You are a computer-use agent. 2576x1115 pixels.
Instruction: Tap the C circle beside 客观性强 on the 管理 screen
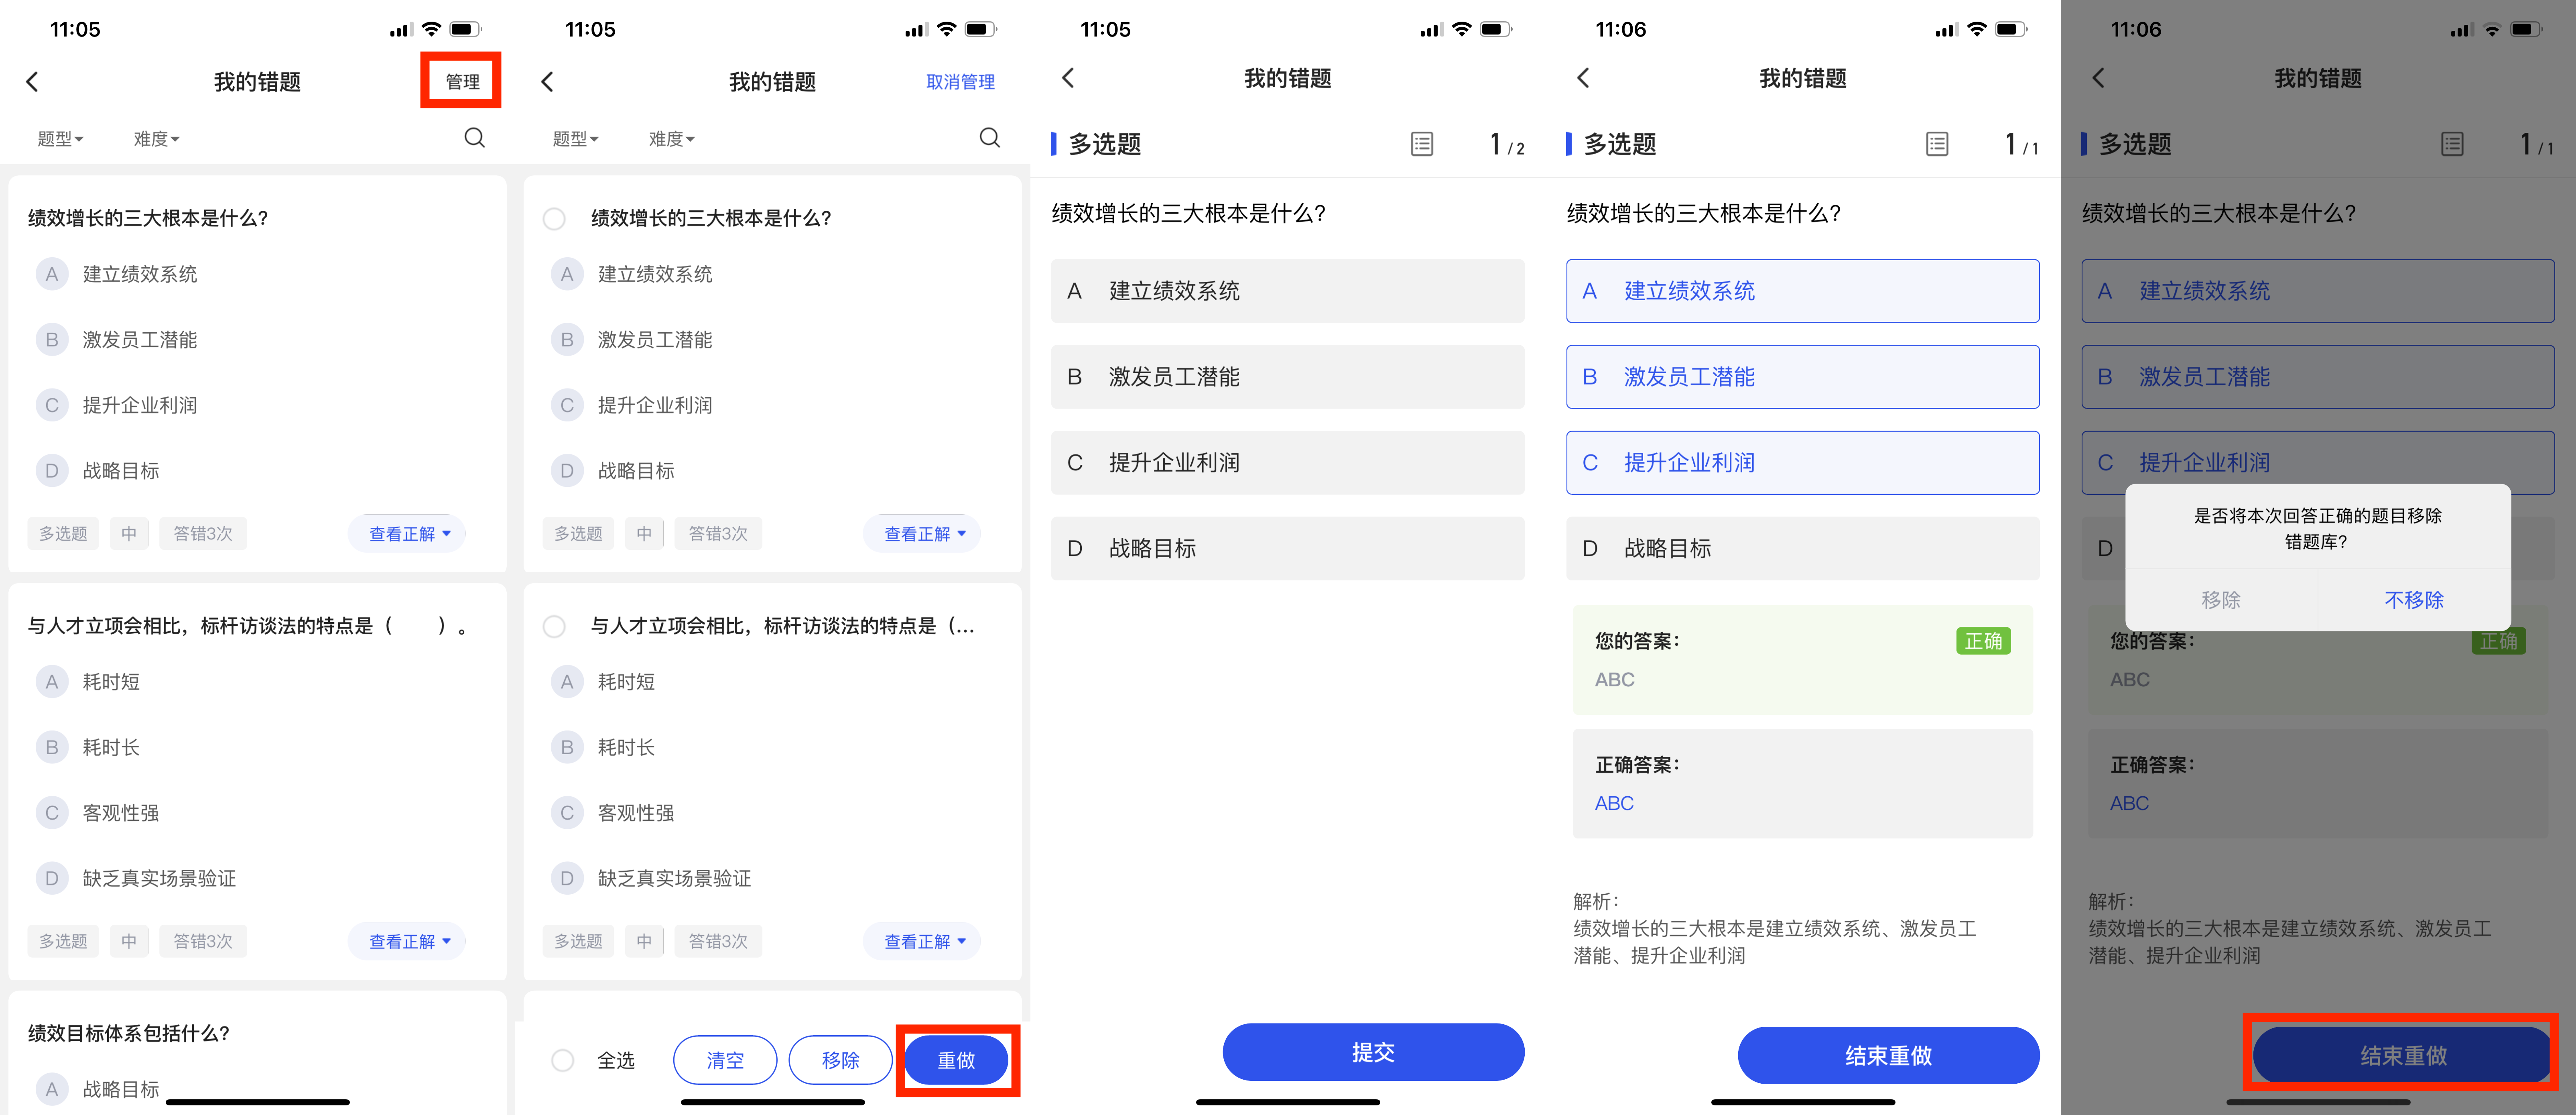(52, 813)
